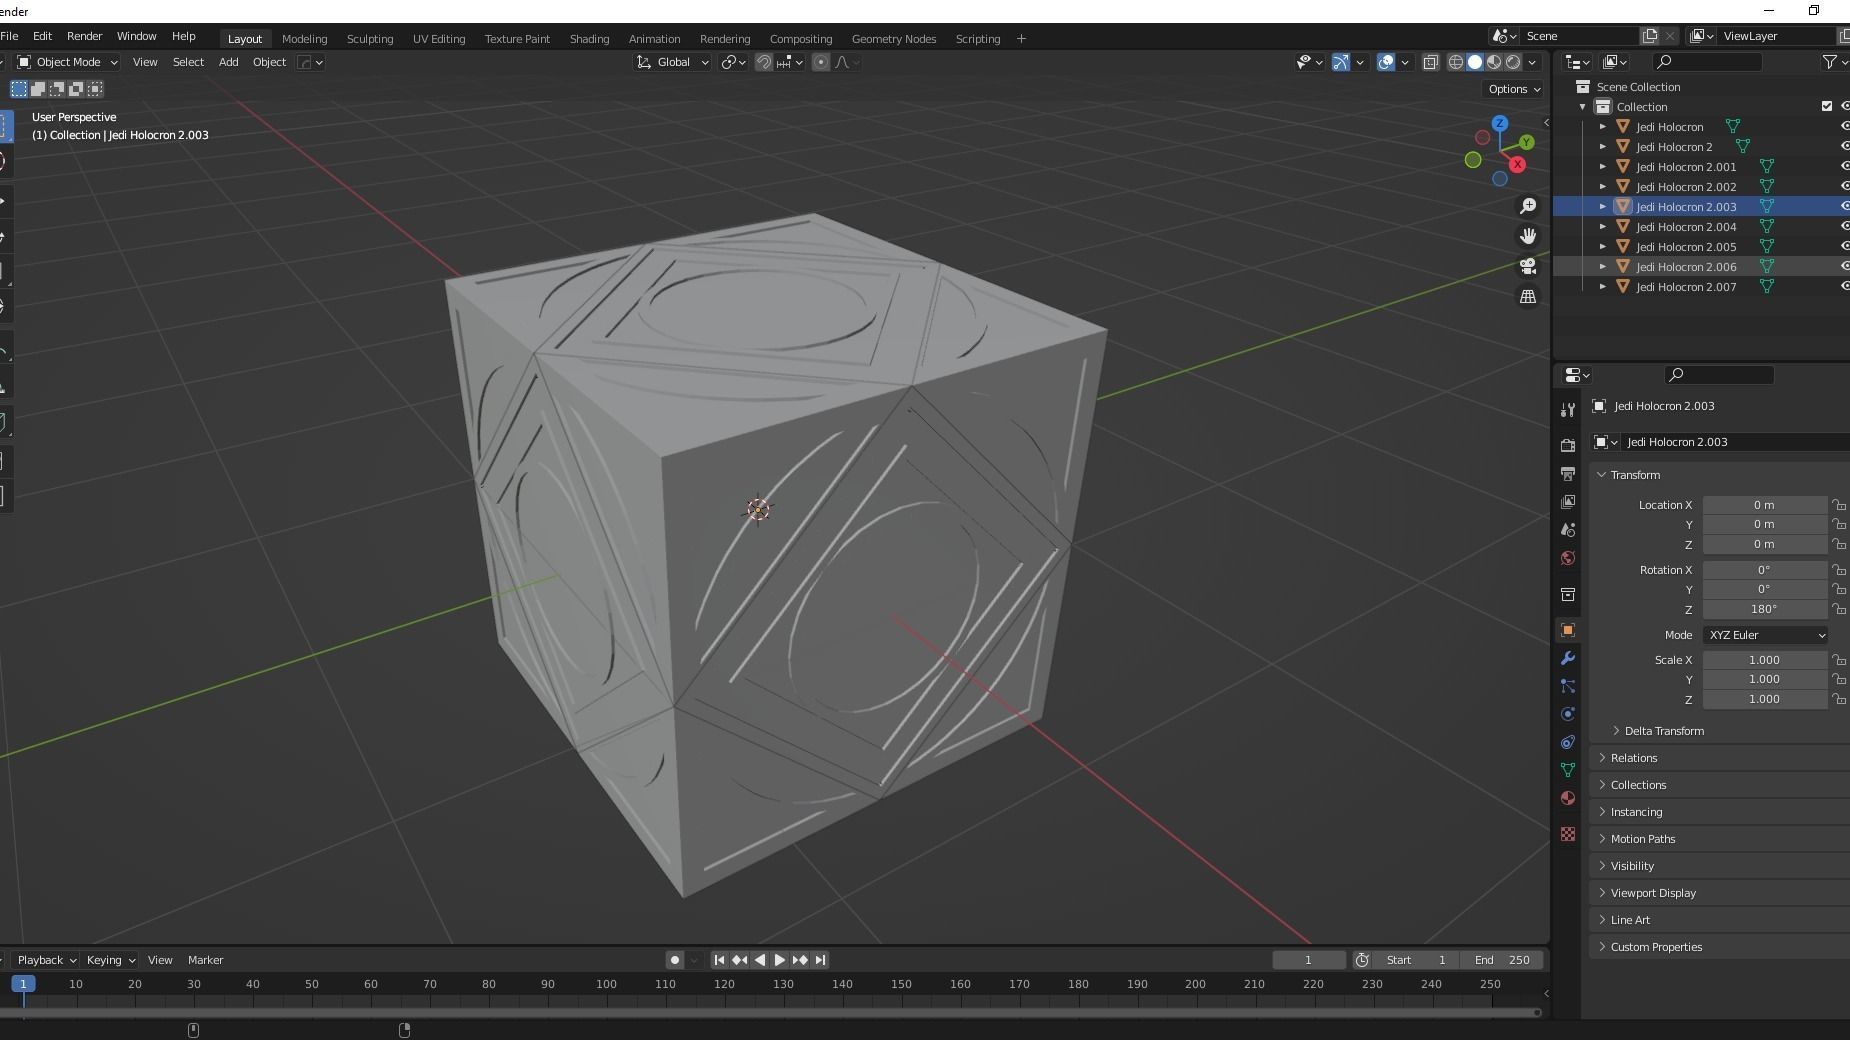The image size is (1850, 1040).
Task: Open the Render menu
Action: coord(84,36)
